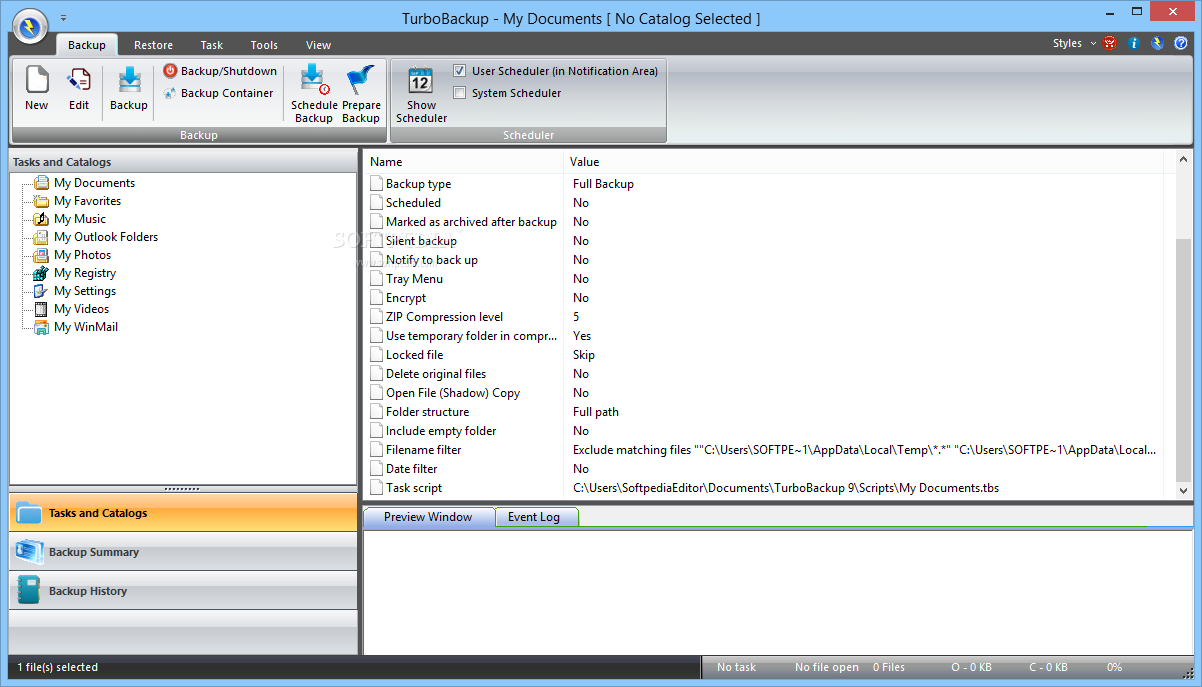The height and width of the screenshot is (687, 1202).
Task: Open the Styles dropdown
Action: click(1074, 43)
